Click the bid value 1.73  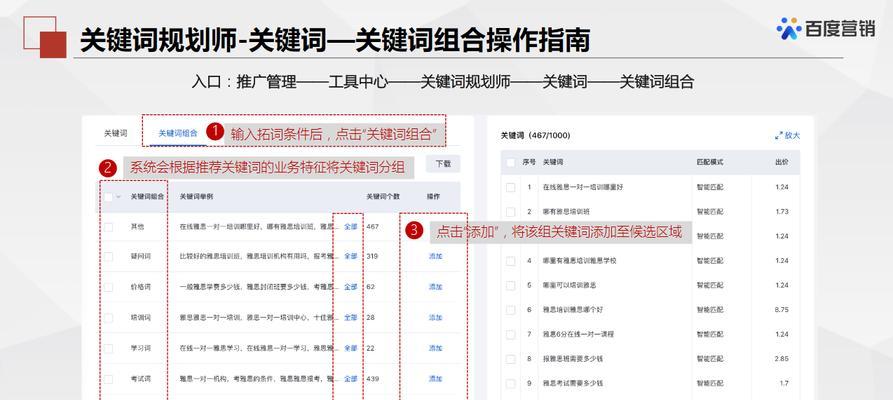point(781,211)
